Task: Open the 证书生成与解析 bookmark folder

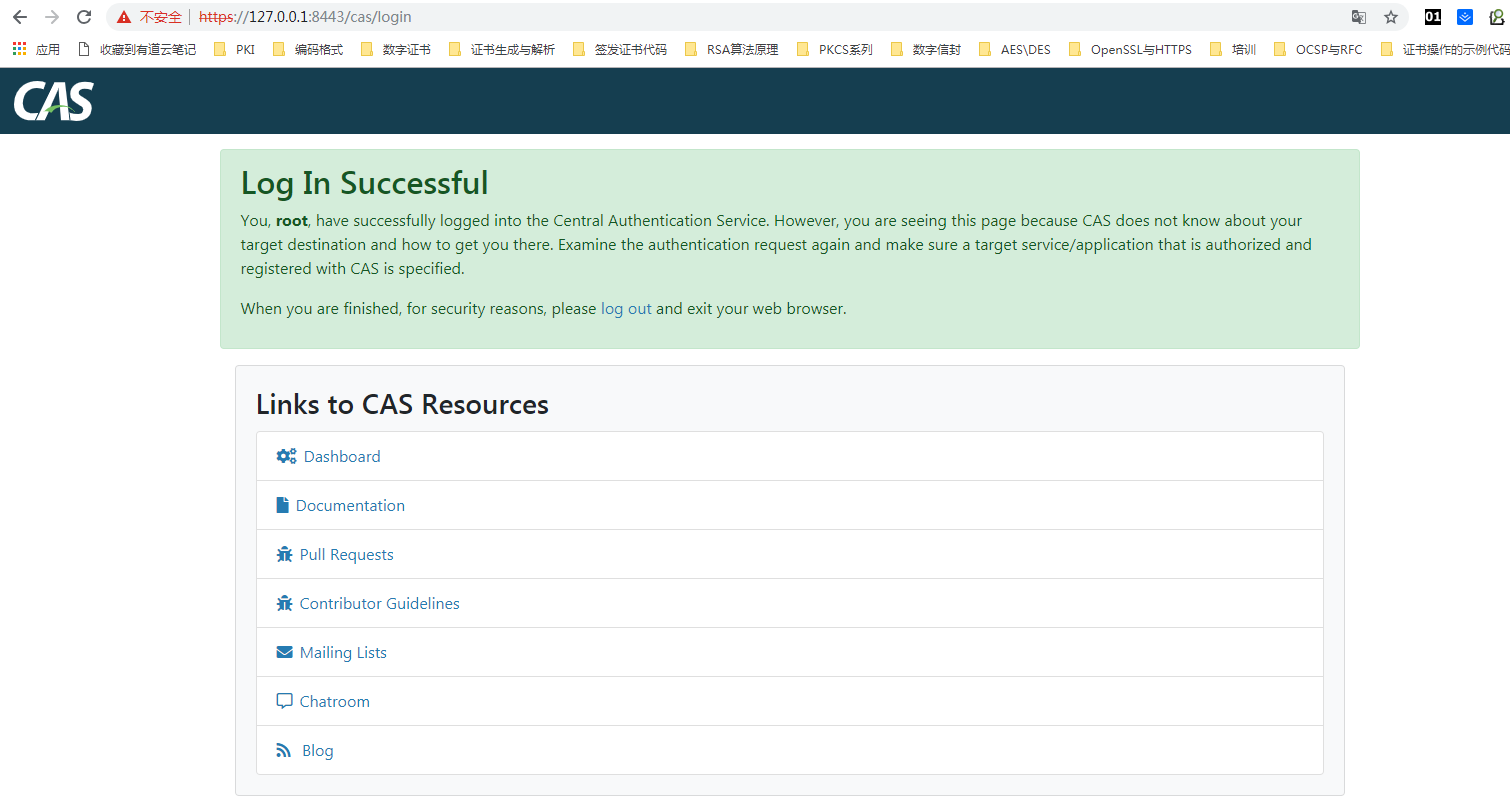Action: pyautogui.click(x=502, y=49)
